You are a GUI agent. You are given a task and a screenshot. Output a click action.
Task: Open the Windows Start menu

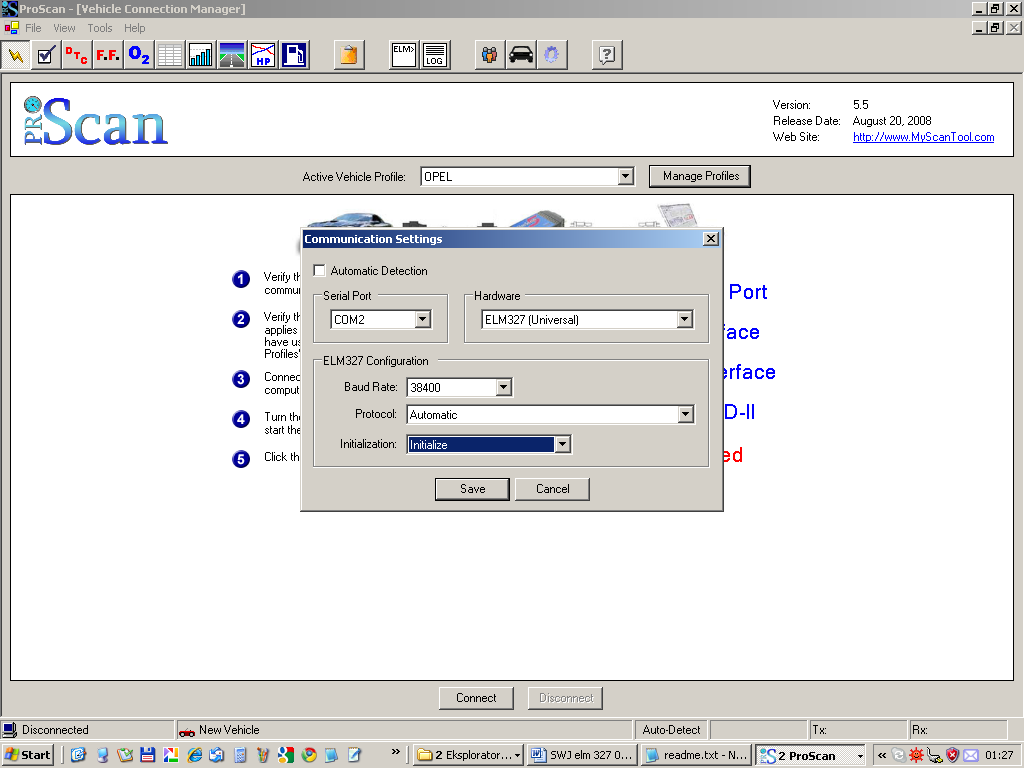(28, 756)
